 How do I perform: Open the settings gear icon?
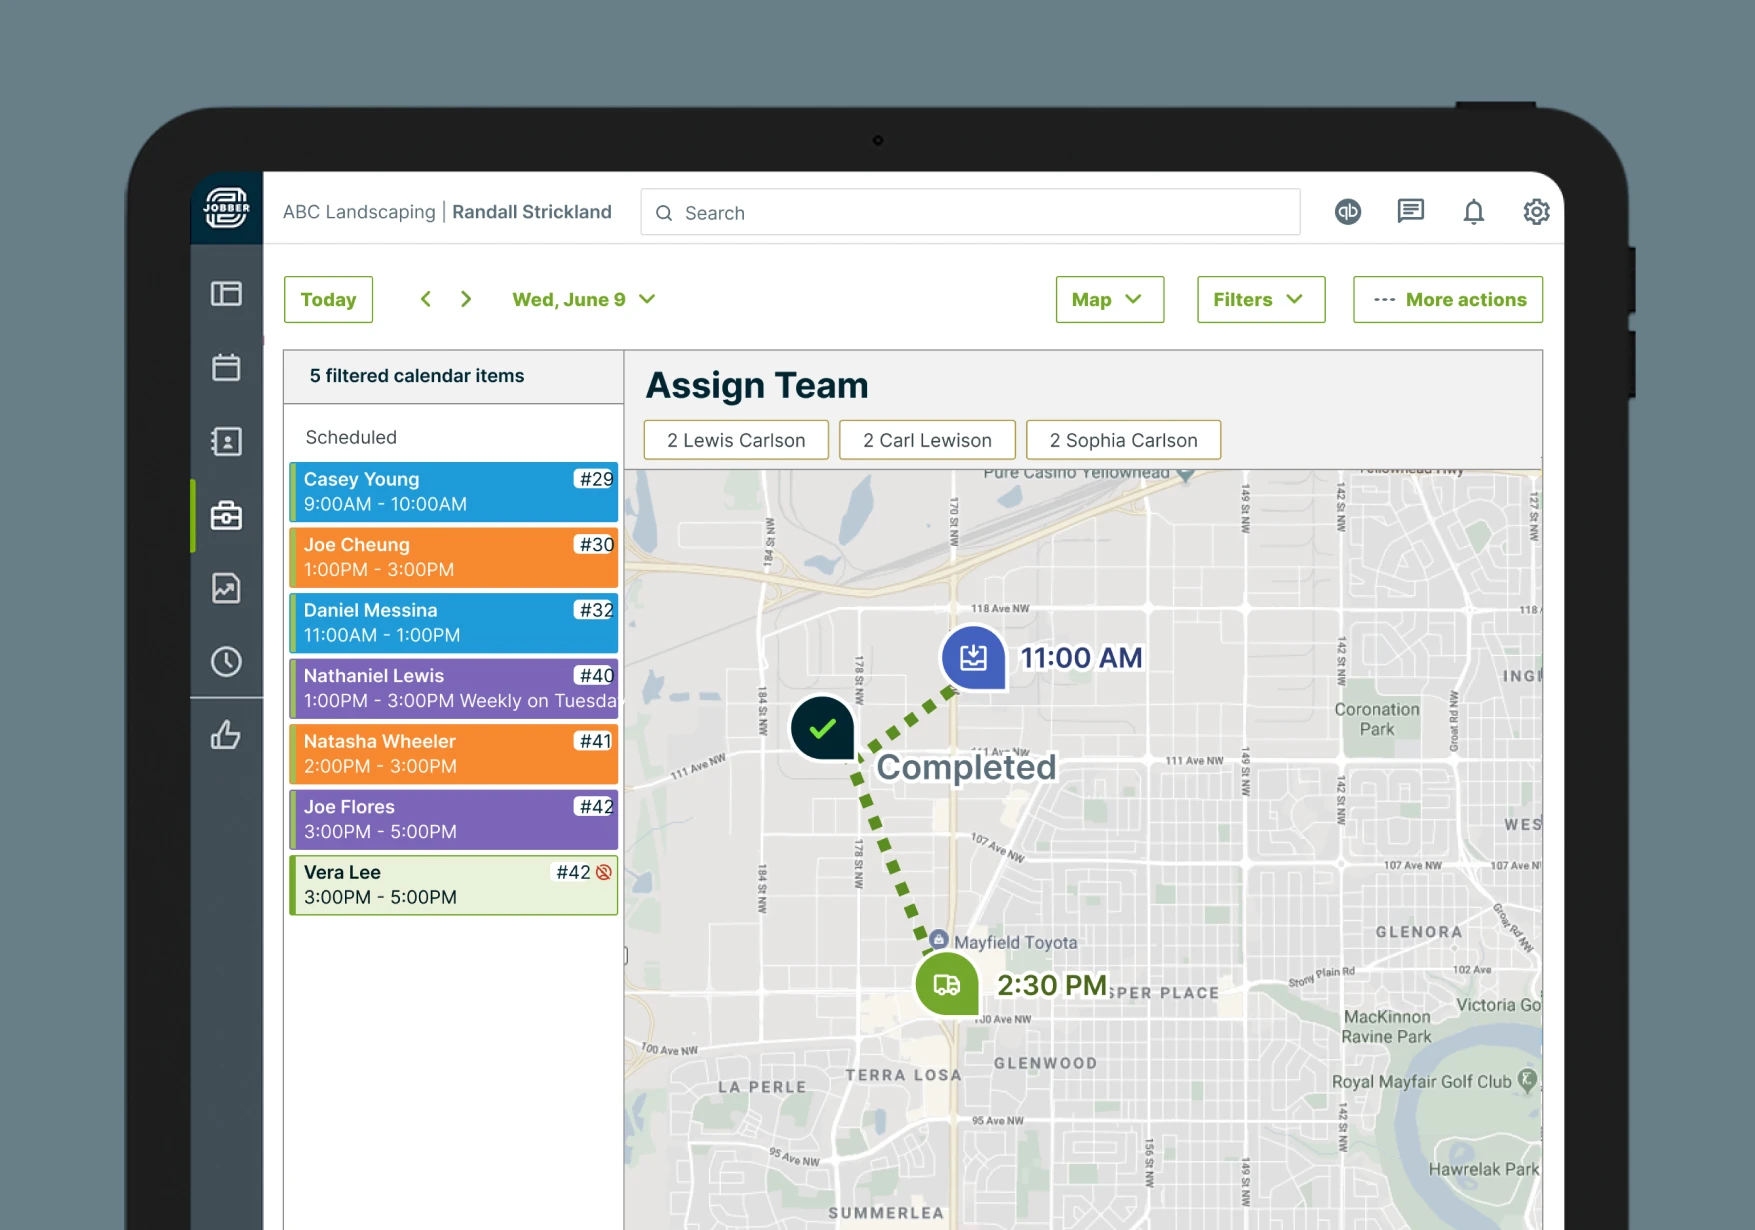point(1536,212)
